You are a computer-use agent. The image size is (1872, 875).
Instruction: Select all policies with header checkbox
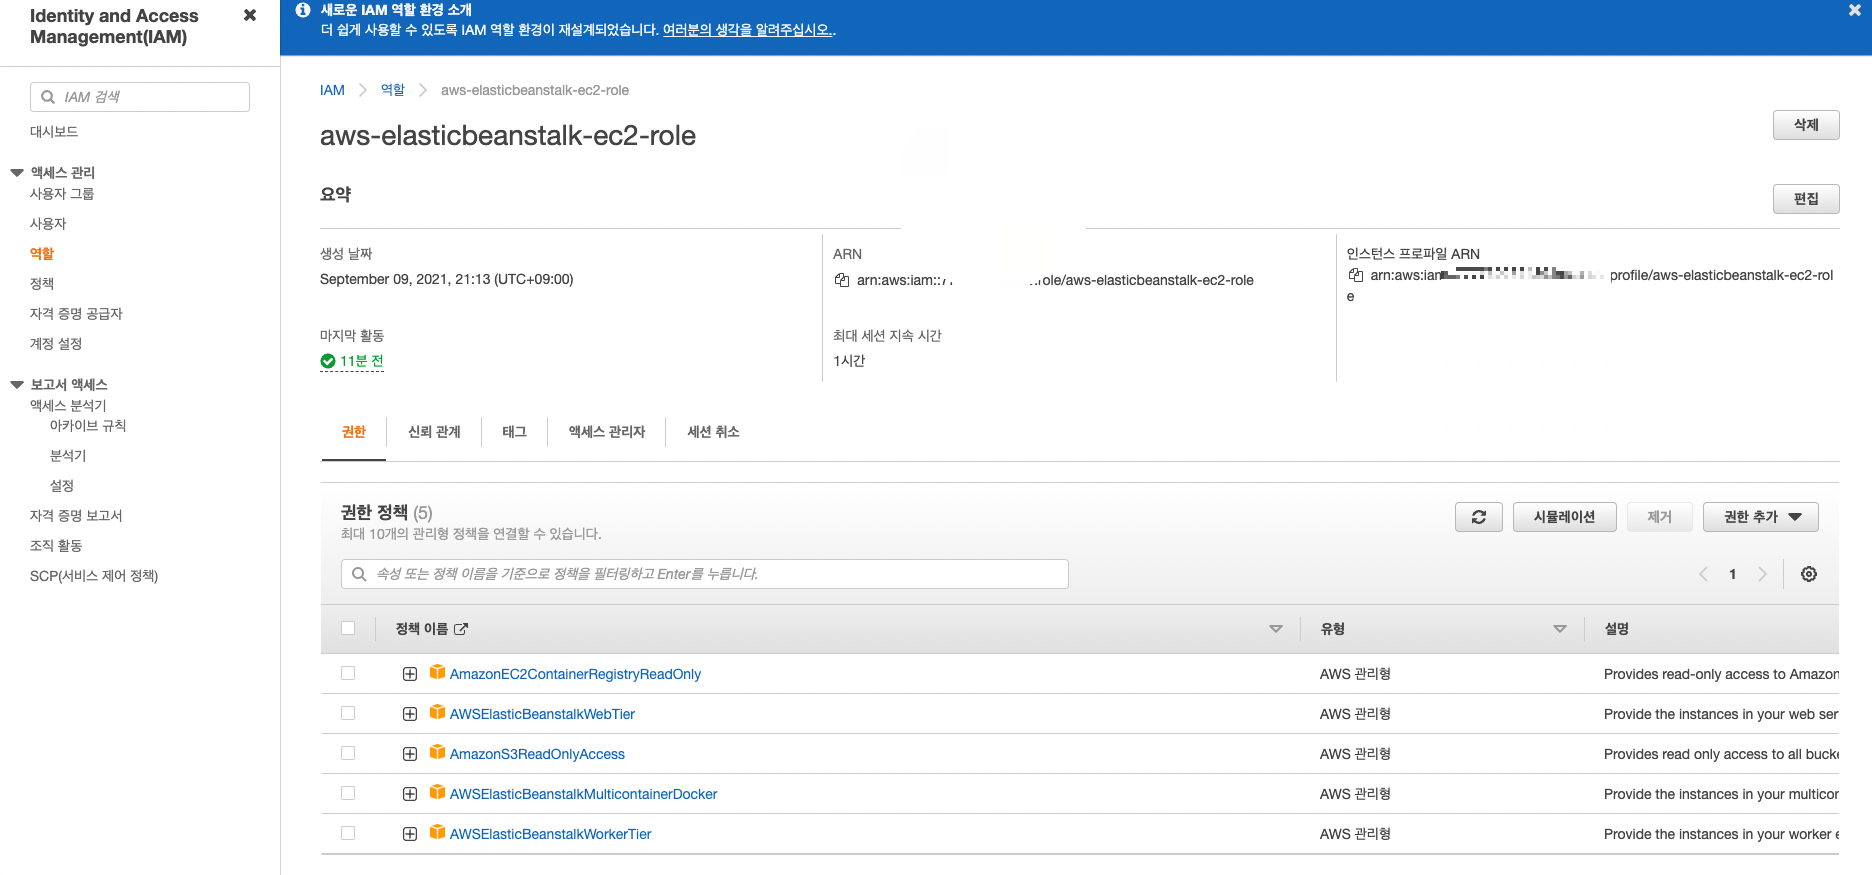(x=348, y=628)
